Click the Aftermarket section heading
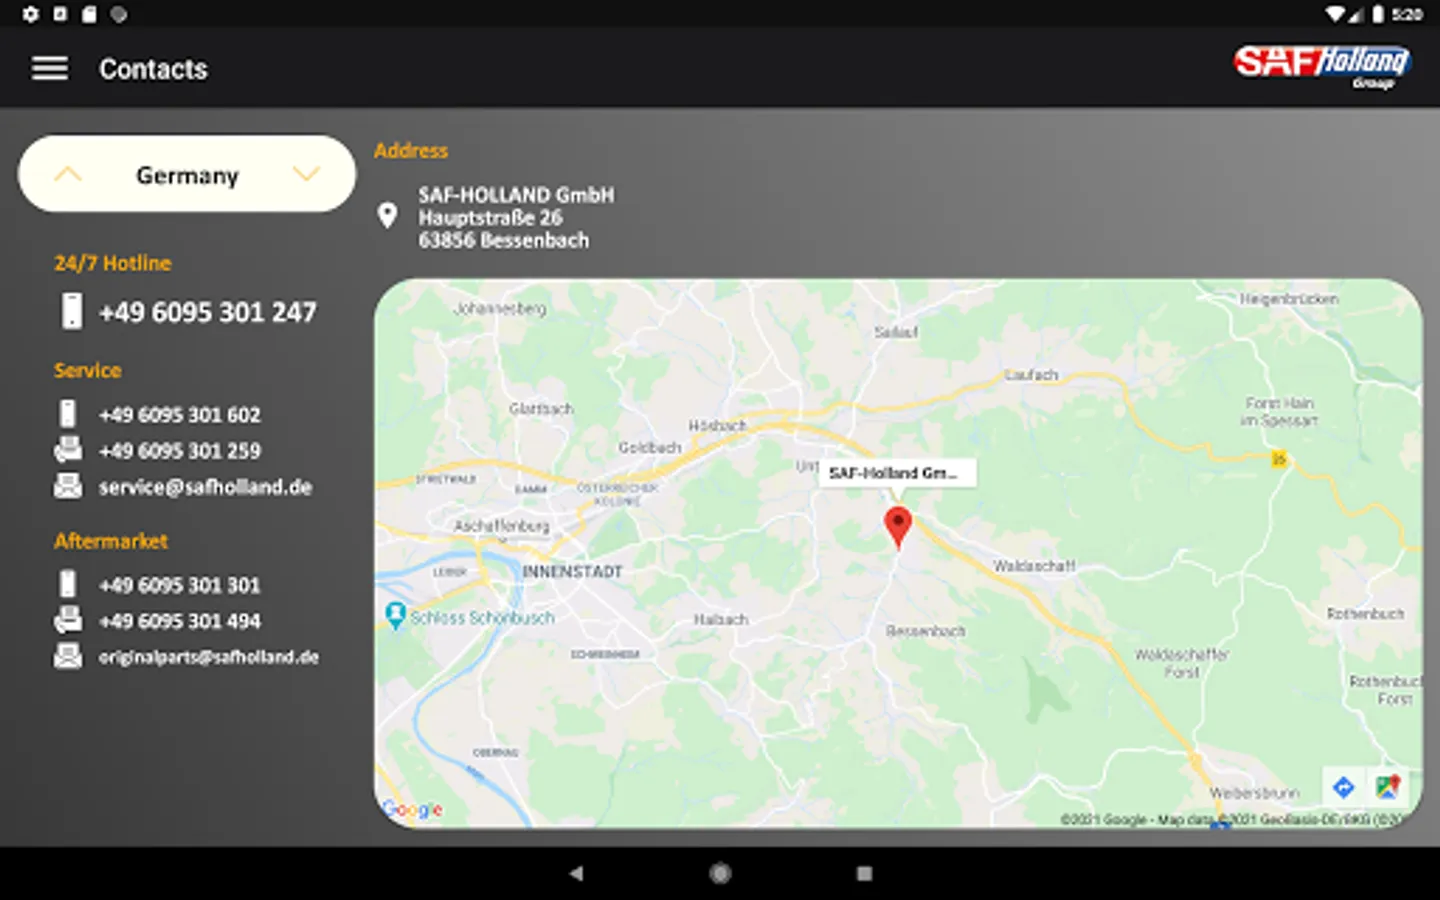1440x900 pixels. tap(111, 541)
